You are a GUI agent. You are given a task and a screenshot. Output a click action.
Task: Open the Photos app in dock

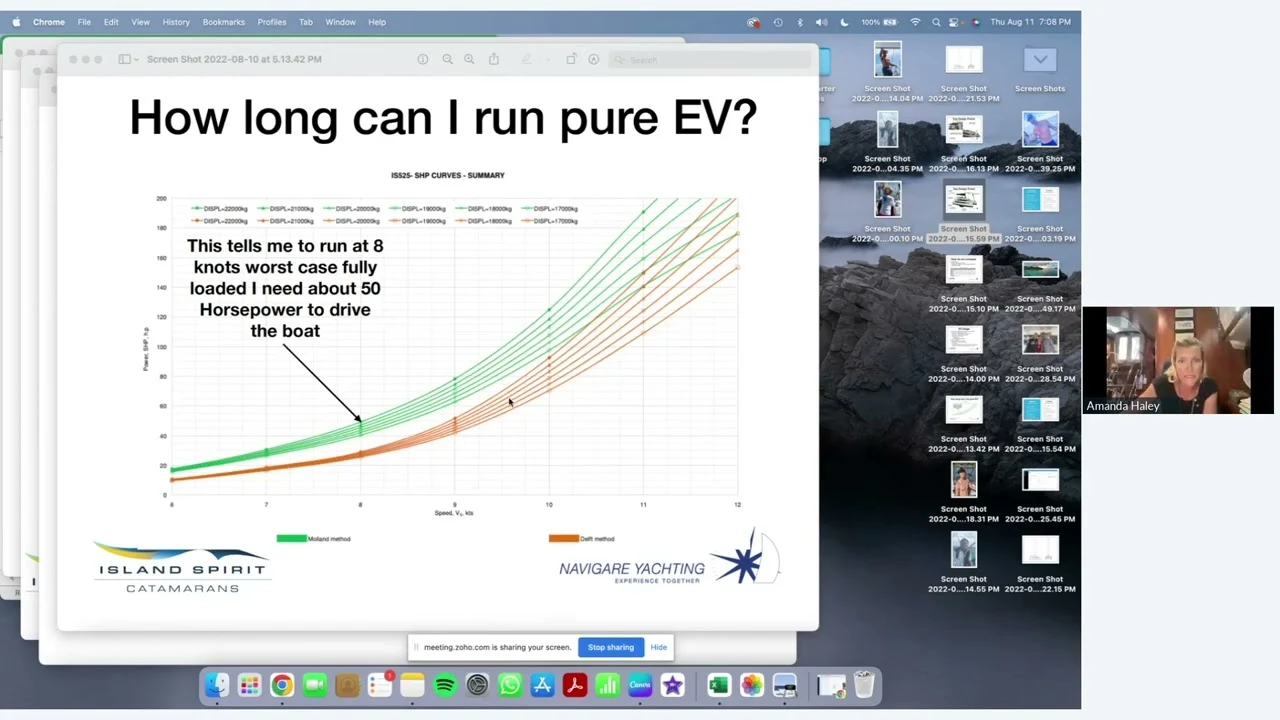pyautogui.click(x=751, y=685)
